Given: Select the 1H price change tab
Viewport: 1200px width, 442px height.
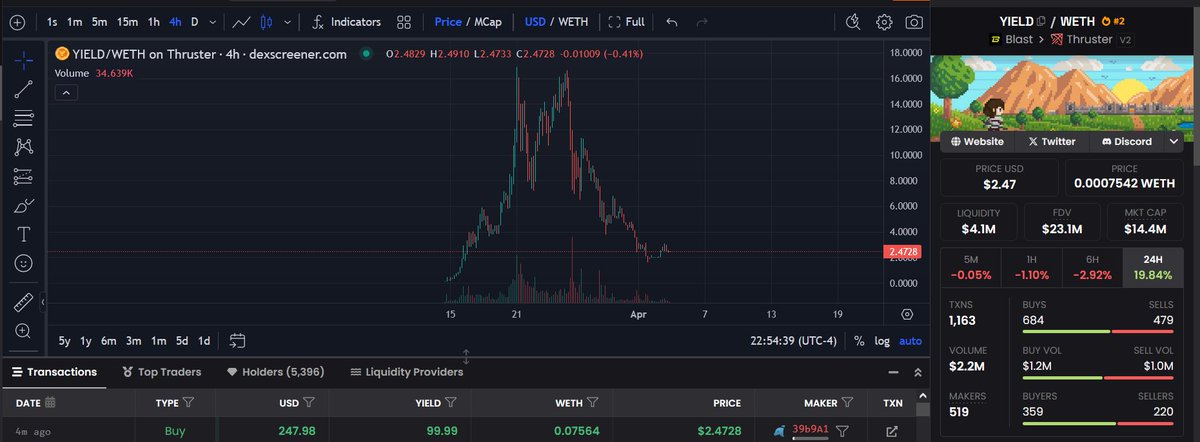Looking at the screenshot, I should [x=1033, y=267].
